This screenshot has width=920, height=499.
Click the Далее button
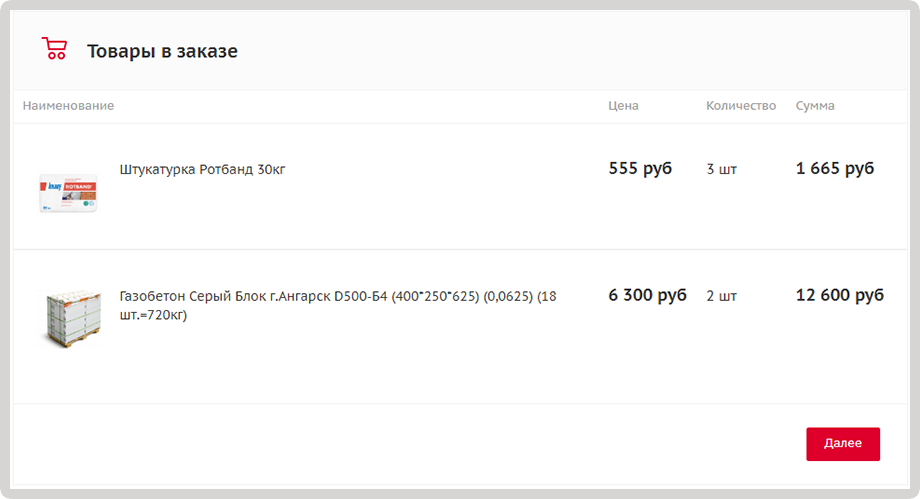pyautogui.click(x=843, y=444)
